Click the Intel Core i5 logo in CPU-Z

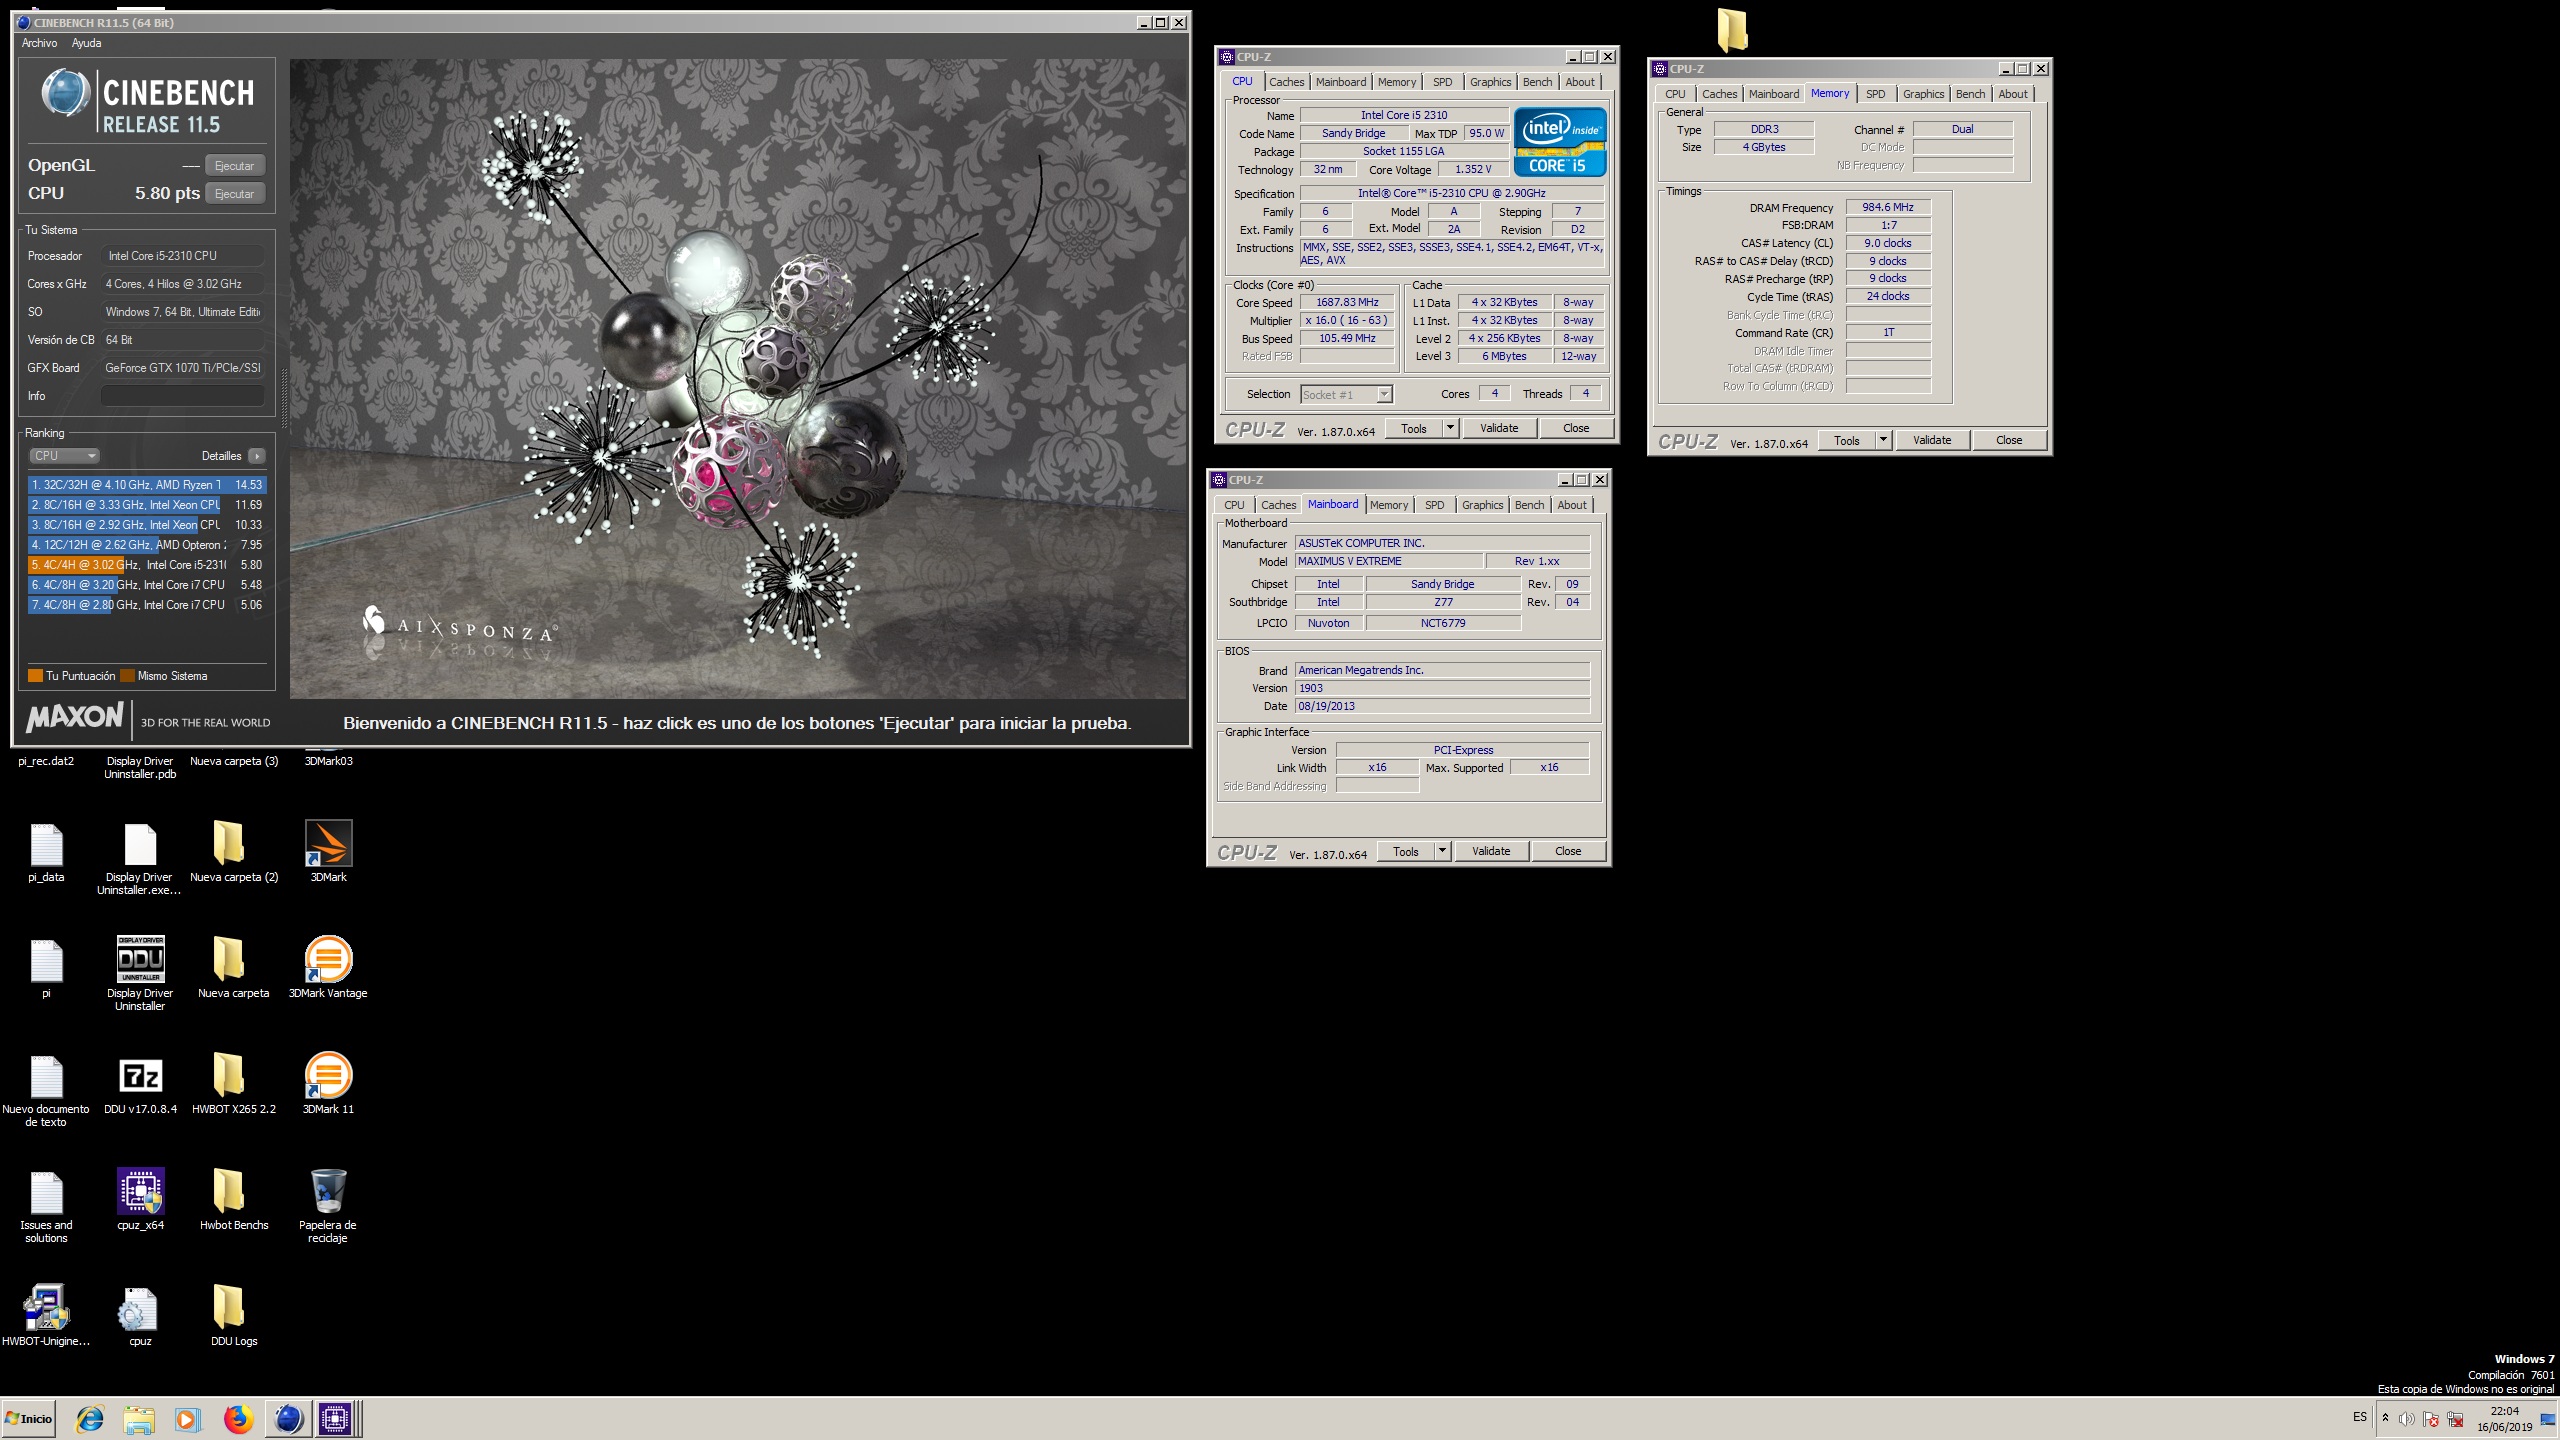tap(1559, 141)
